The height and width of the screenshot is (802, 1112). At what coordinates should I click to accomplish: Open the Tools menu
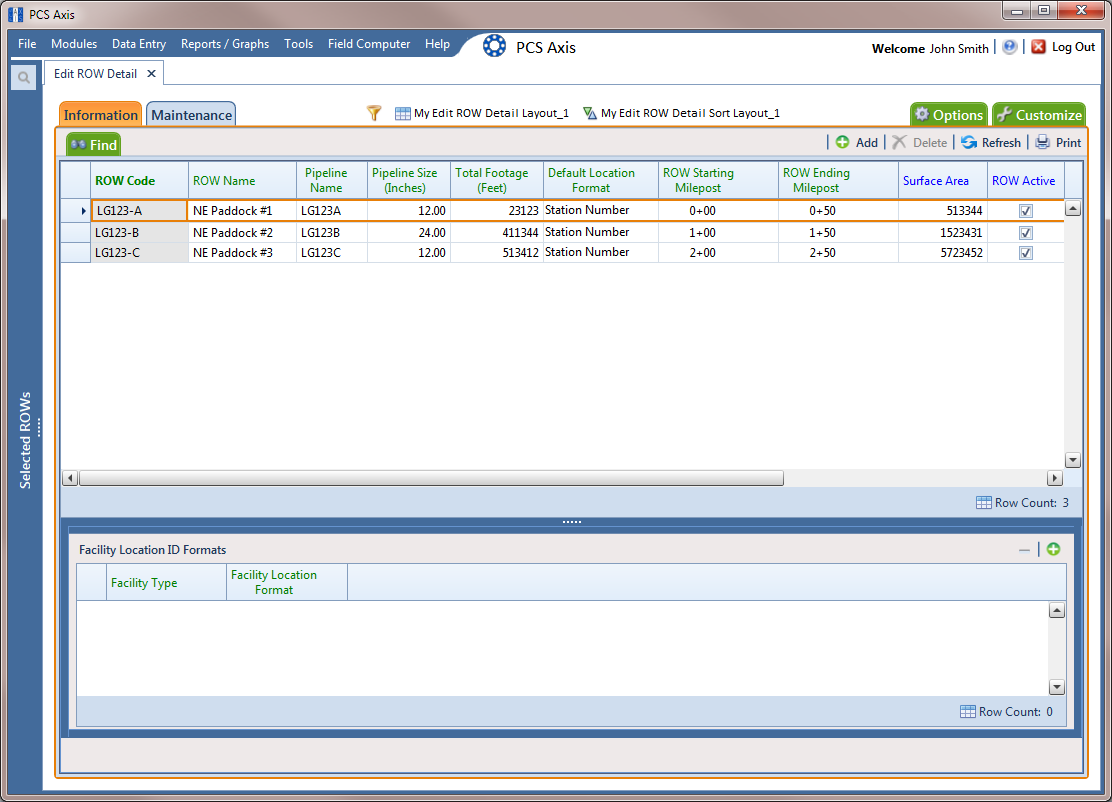[x=299, y=44]
